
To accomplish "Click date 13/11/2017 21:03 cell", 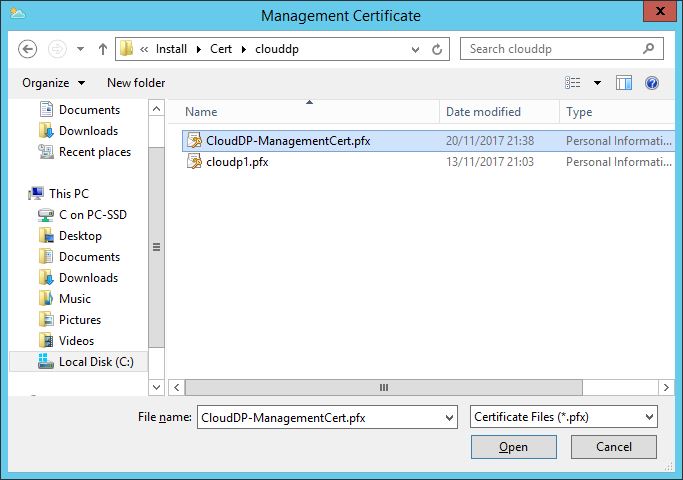I will 490,162.
